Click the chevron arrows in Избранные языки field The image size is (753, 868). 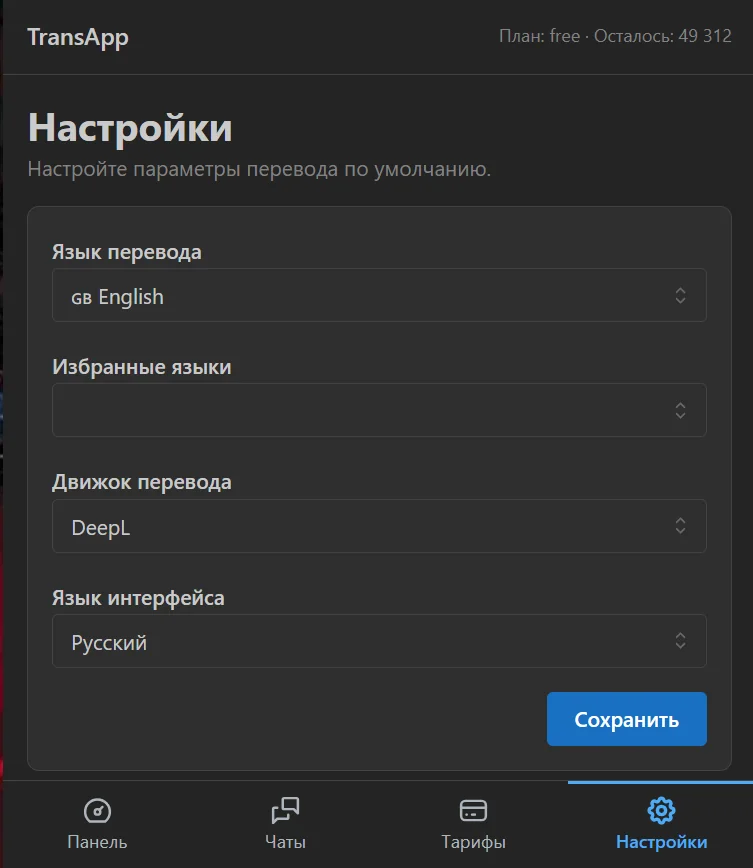coord(680,410)
